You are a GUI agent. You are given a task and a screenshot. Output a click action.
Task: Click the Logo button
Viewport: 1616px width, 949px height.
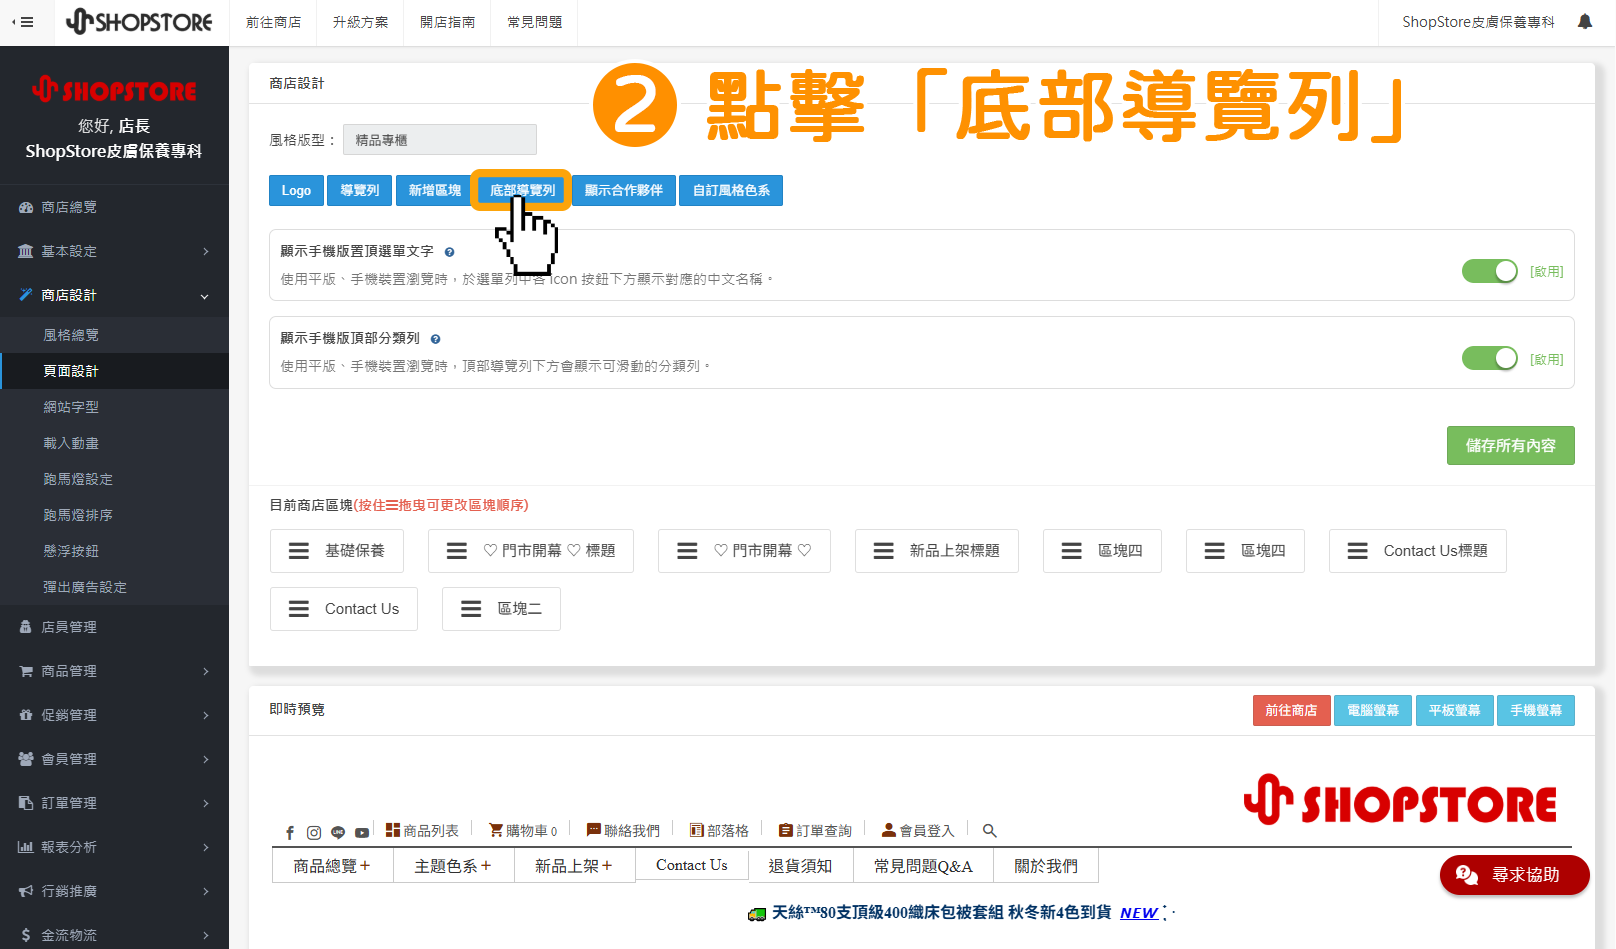[296, 190]
